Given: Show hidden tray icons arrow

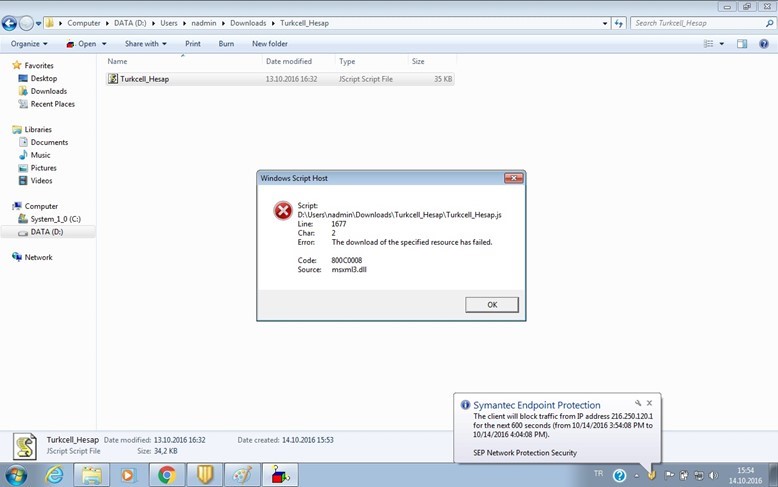Looking at the screenshot, I should click(x=637, y=476).
